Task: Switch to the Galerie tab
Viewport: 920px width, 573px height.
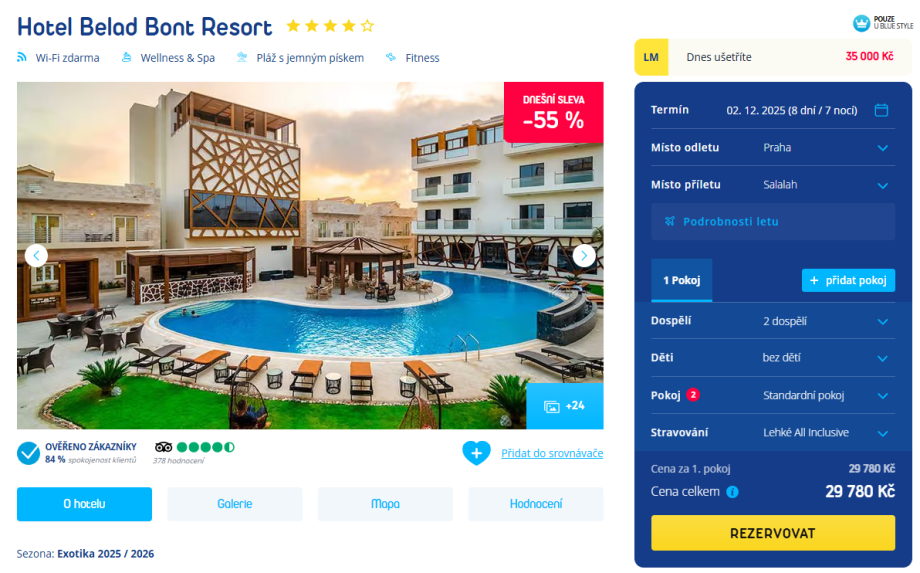Action: coord(235,504)
